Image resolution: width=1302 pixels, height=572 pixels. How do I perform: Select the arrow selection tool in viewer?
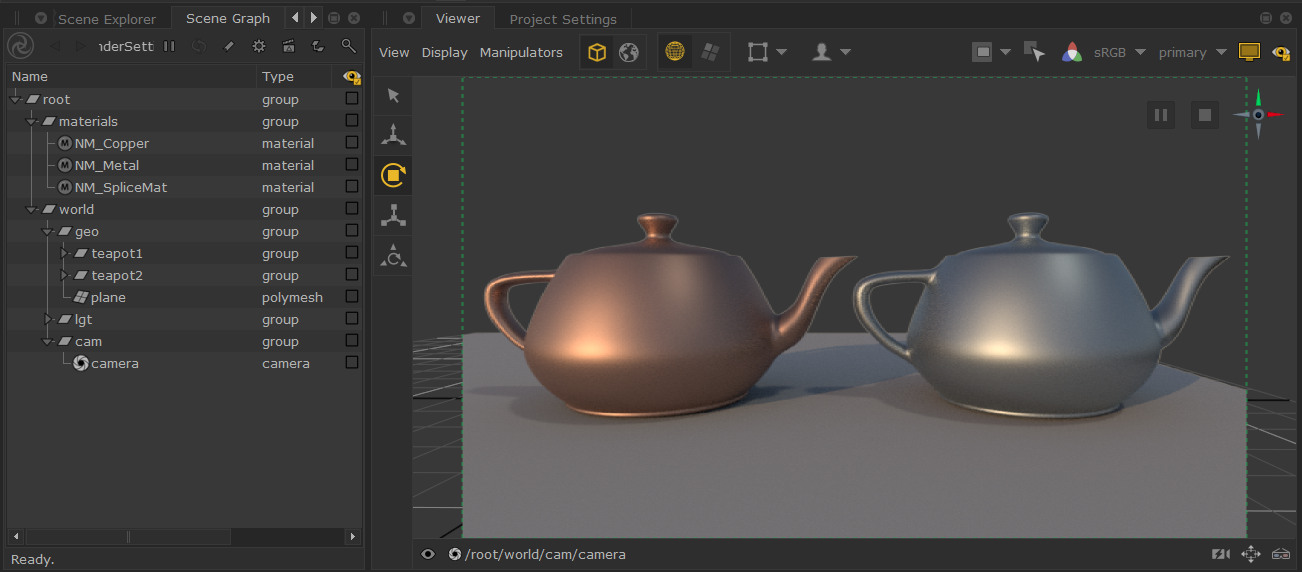click(x=393, y=95)
